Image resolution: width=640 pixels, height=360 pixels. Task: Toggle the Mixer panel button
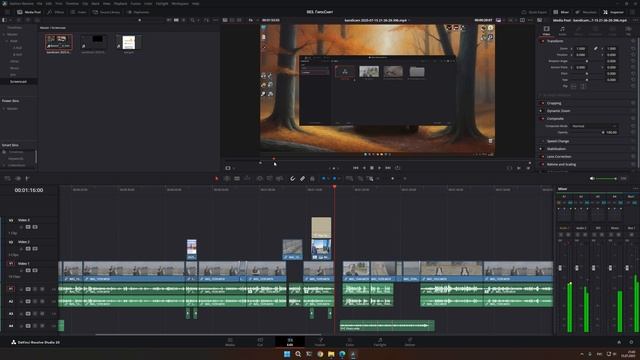[561, 12]
